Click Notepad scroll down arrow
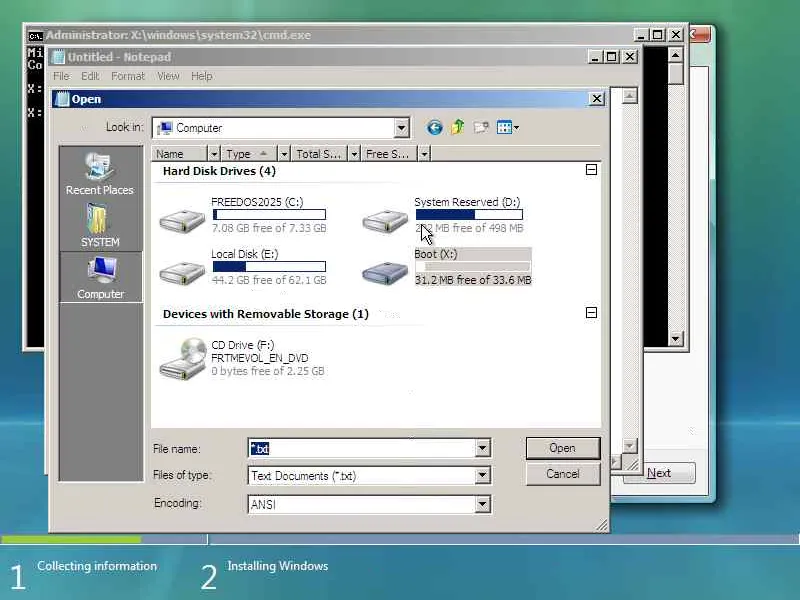Screen dimensions: 800x600 point(630,446)
